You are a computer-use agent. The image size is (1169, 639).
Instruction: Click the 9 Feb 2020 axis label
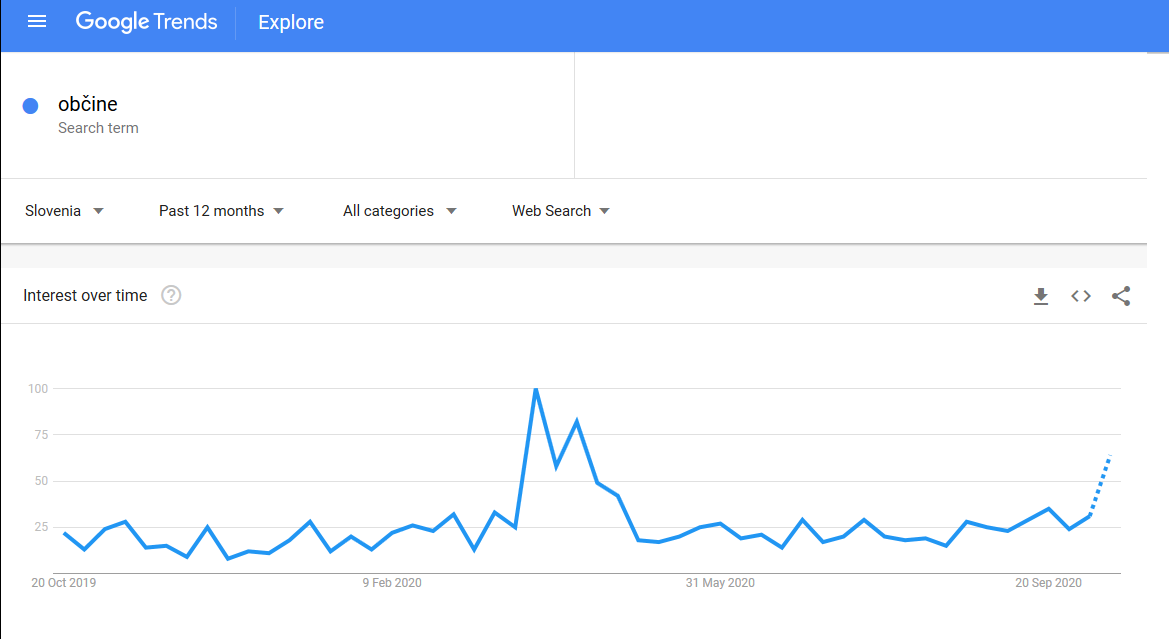(x=392, y=582)
